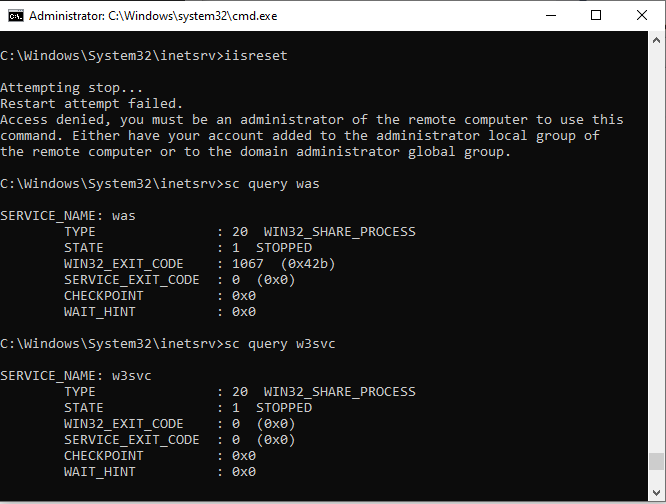Click the scrollbar up arrow
Screen dimensions: 666x504
(656, 40)
